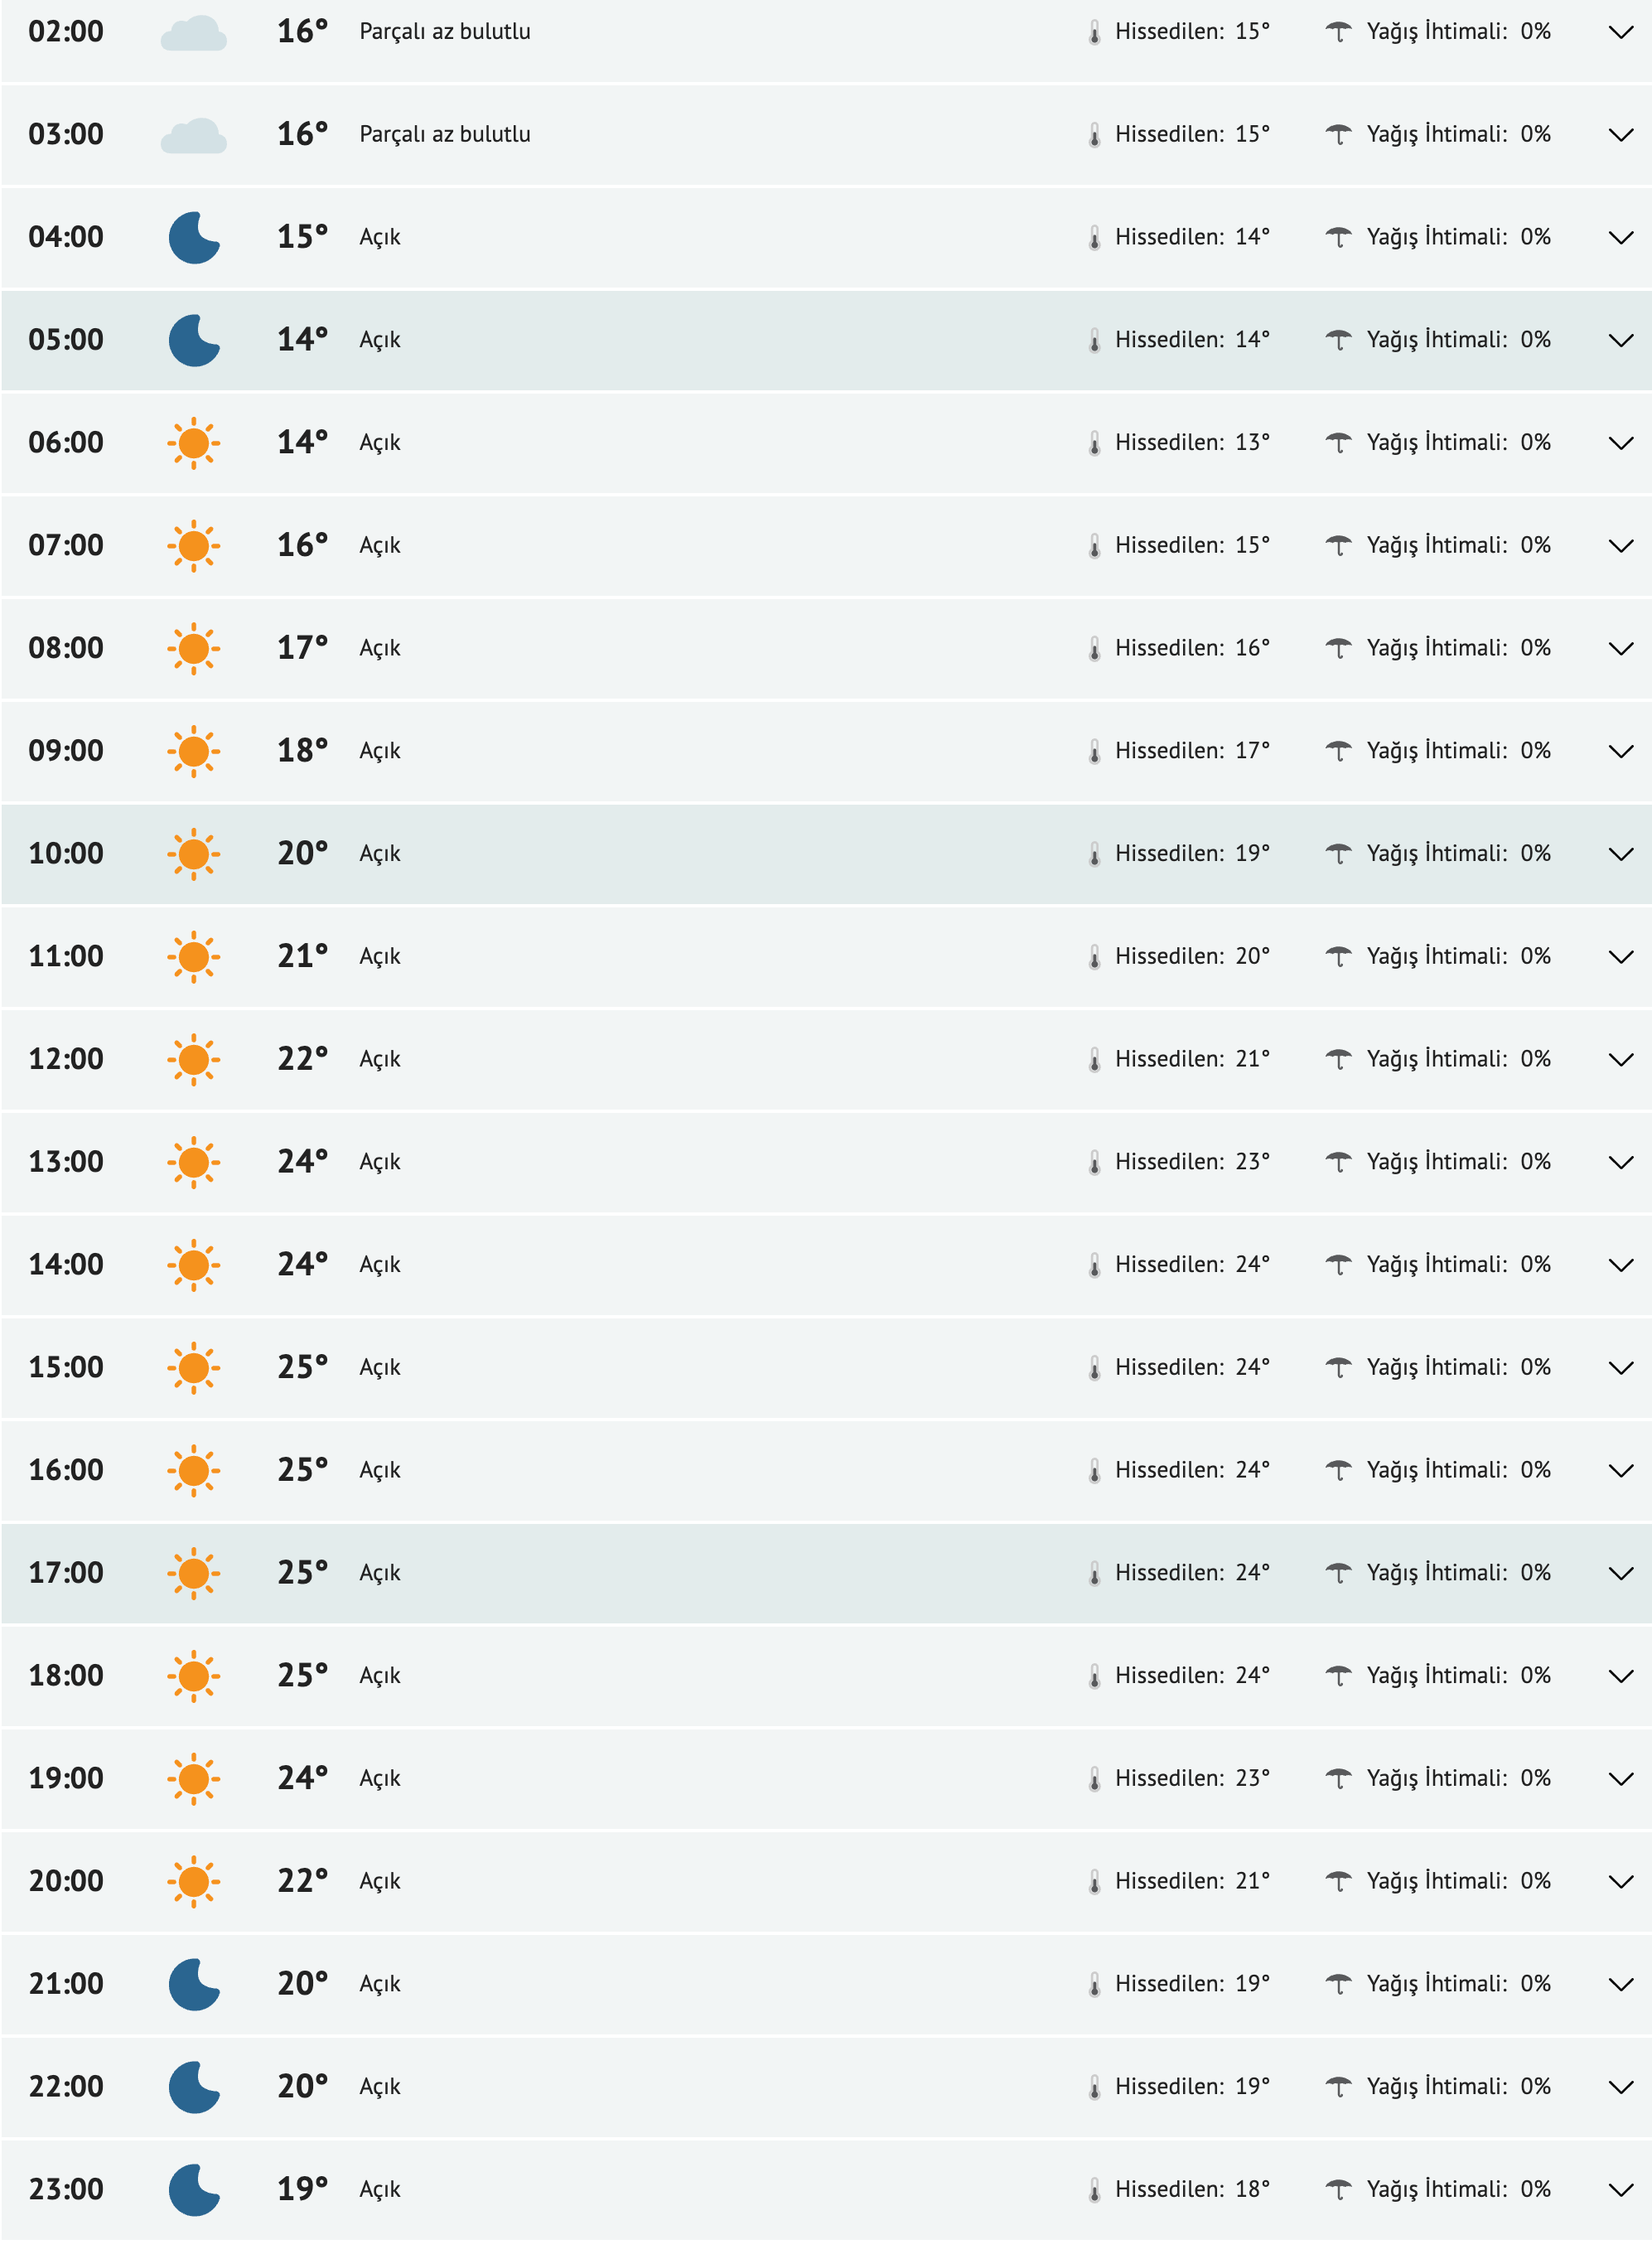Expand the 05:00 hourly details chevron

tap(1620, 341)
